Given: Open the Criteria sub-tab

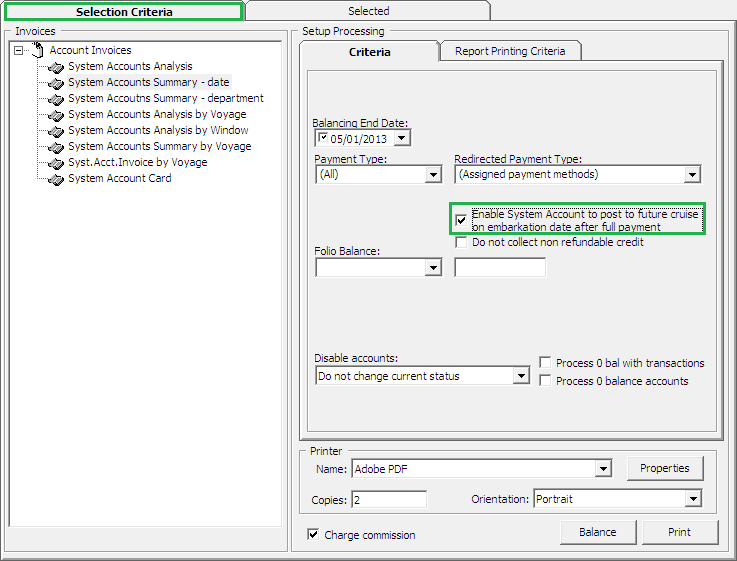Looking at the screenshot, I should [x=369, y=52].
